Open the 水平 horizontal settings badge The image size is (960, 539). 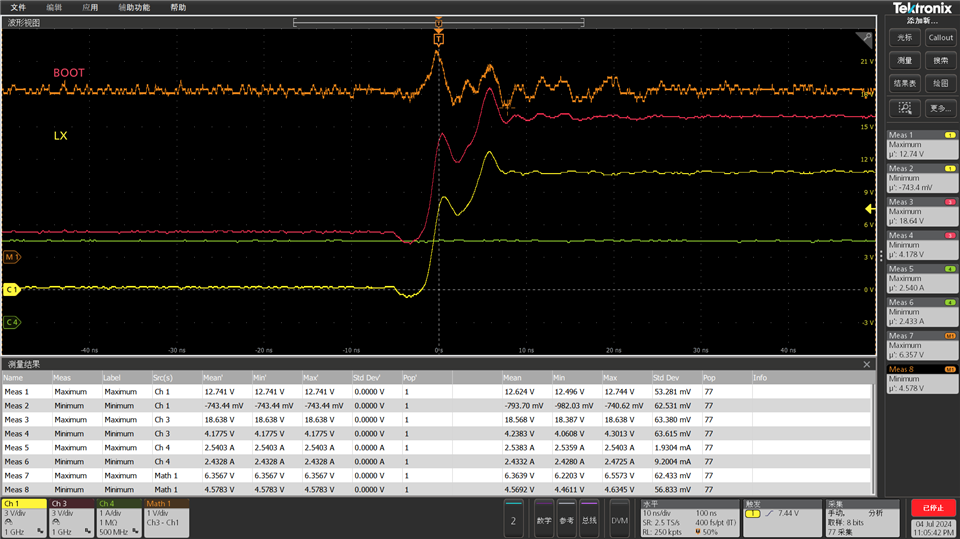[x=691, y=519]
